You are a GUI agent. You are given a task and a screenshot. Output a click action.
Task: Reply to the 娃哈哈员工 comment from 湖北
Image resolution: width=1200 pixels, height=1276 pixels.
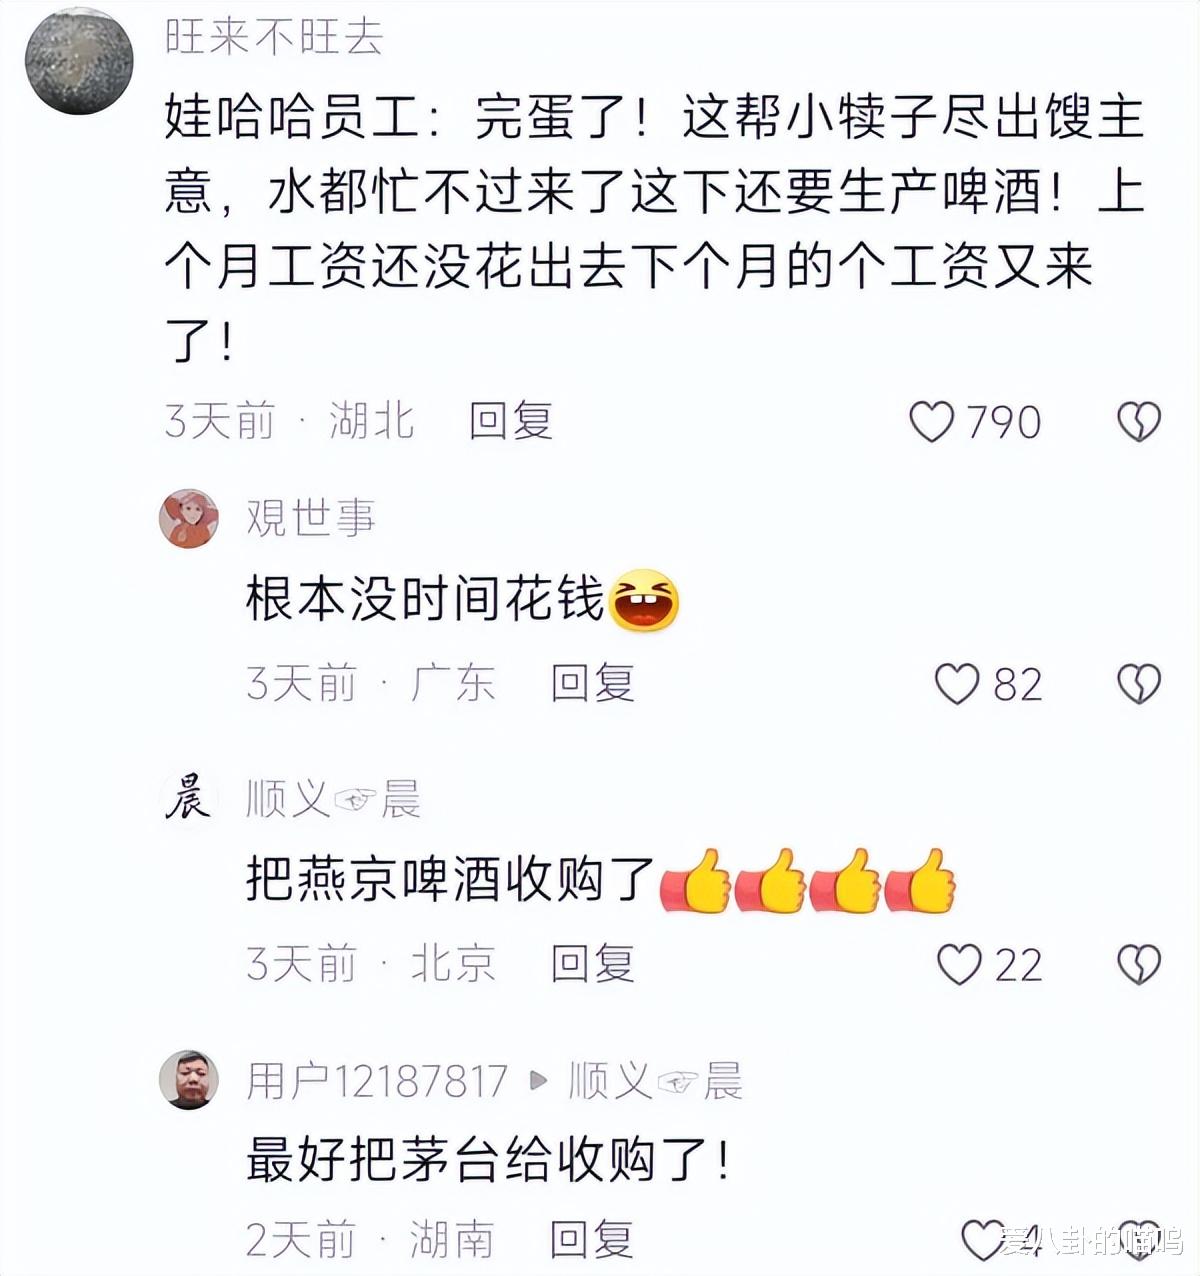point(511,421)
